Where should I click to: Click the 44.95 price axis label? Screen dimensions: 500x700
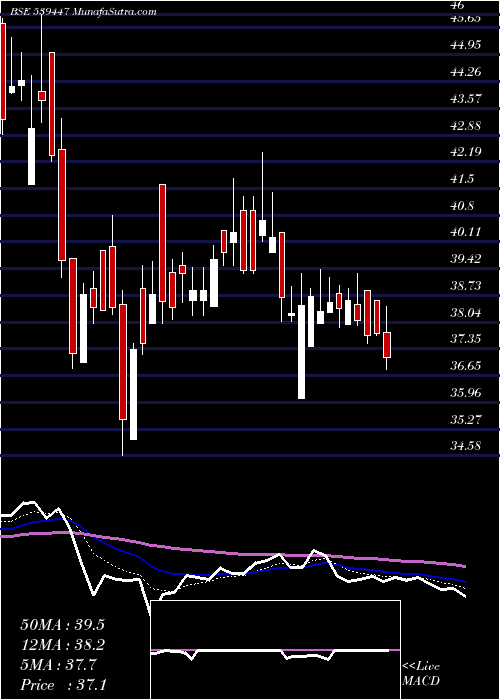click(x=465, y=45)
